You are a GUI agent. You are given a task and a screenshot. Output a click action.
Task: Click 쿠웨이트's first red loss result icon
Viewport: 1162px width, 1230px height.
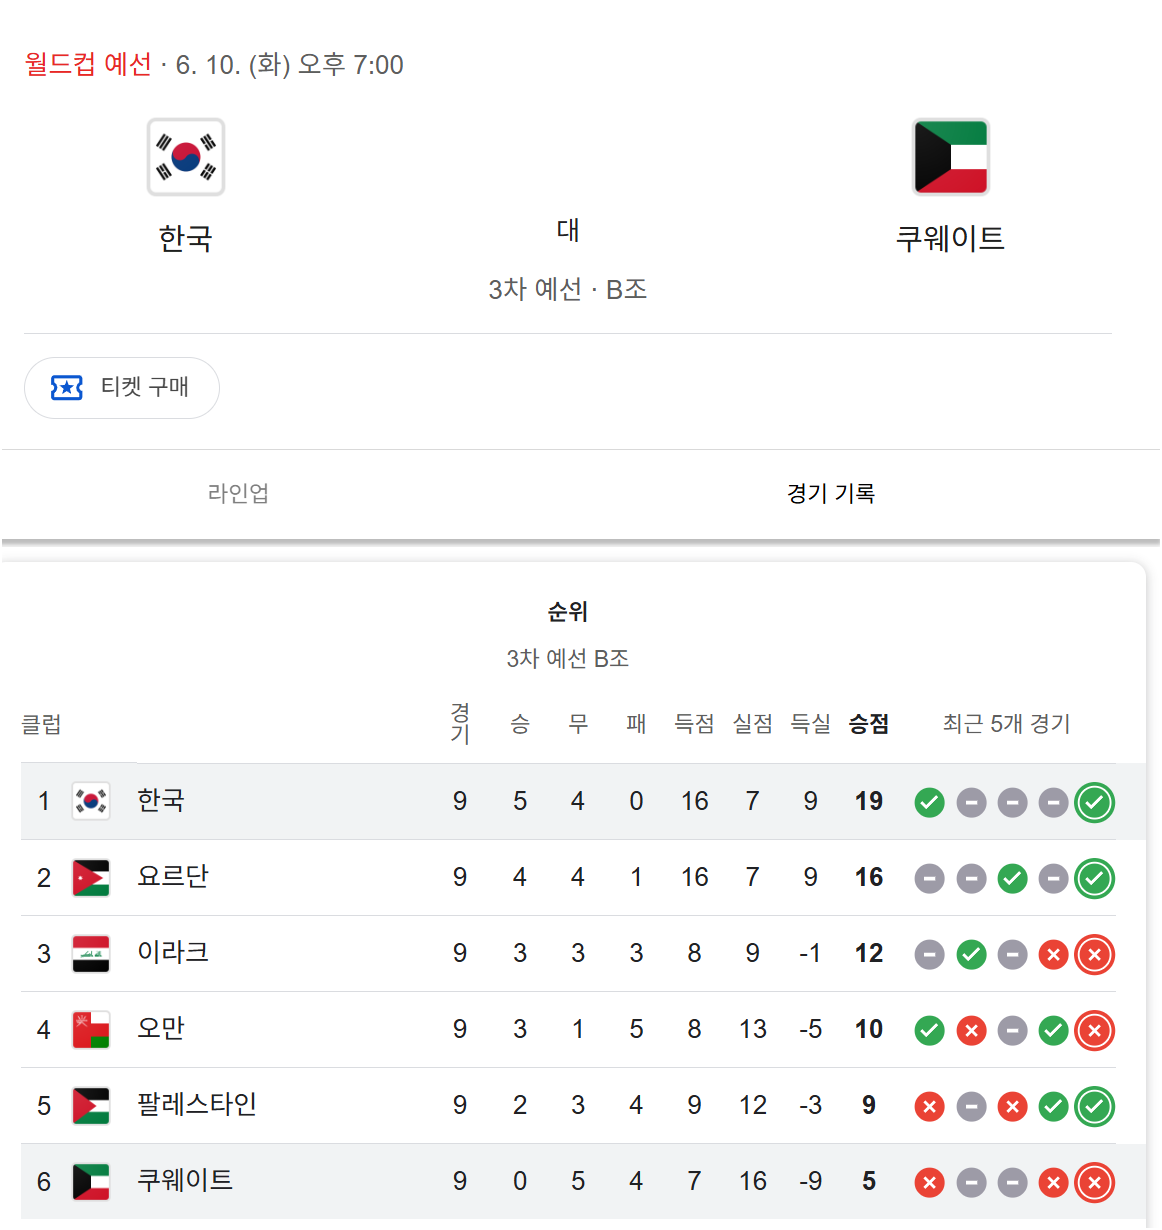pyautogui.click(x=930, y=1182)
